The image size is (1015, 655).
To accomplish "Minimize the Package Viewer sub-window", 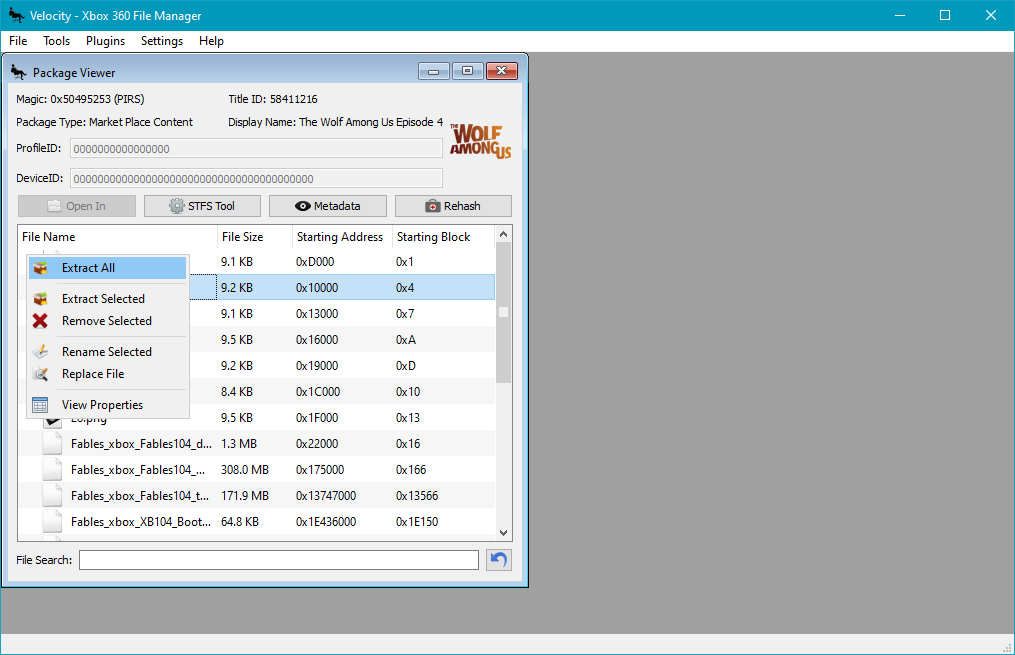I will tap(434, 71).
